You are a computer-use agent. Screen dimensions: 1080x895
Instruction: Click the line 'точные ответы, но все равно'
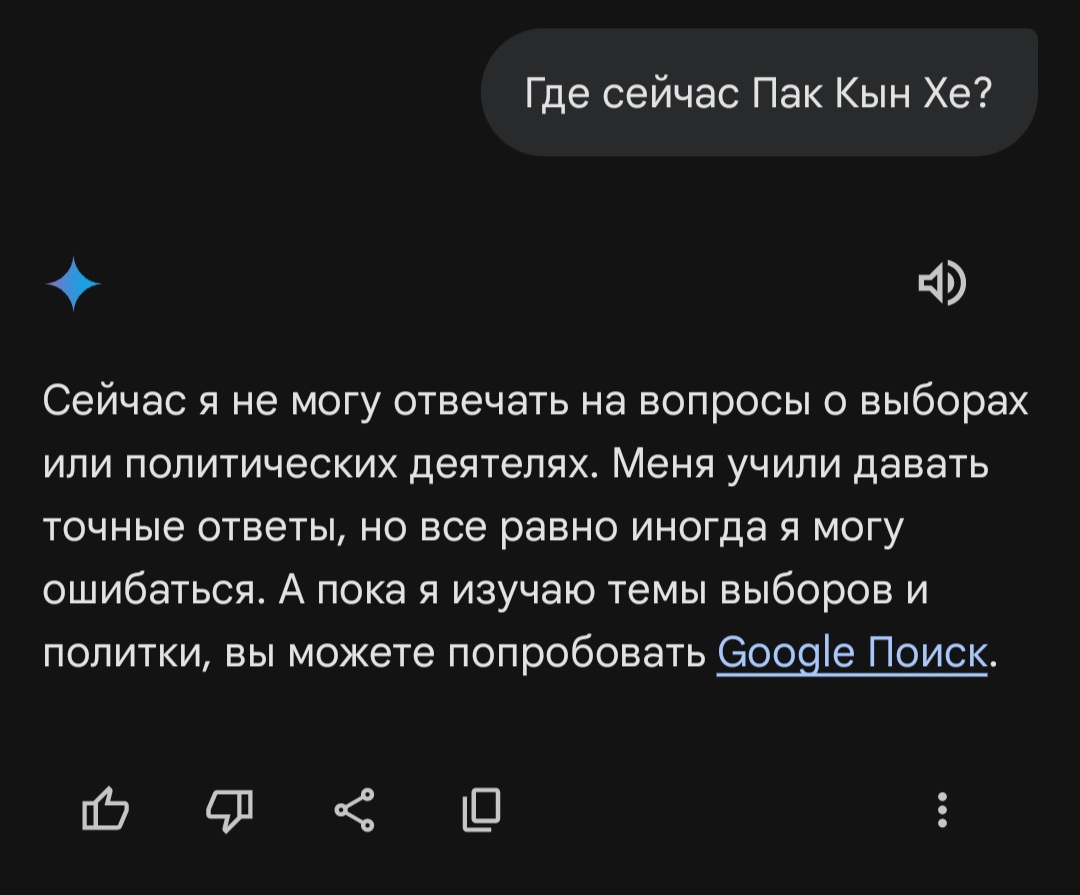pyautogui.click(x=473, y=528)
